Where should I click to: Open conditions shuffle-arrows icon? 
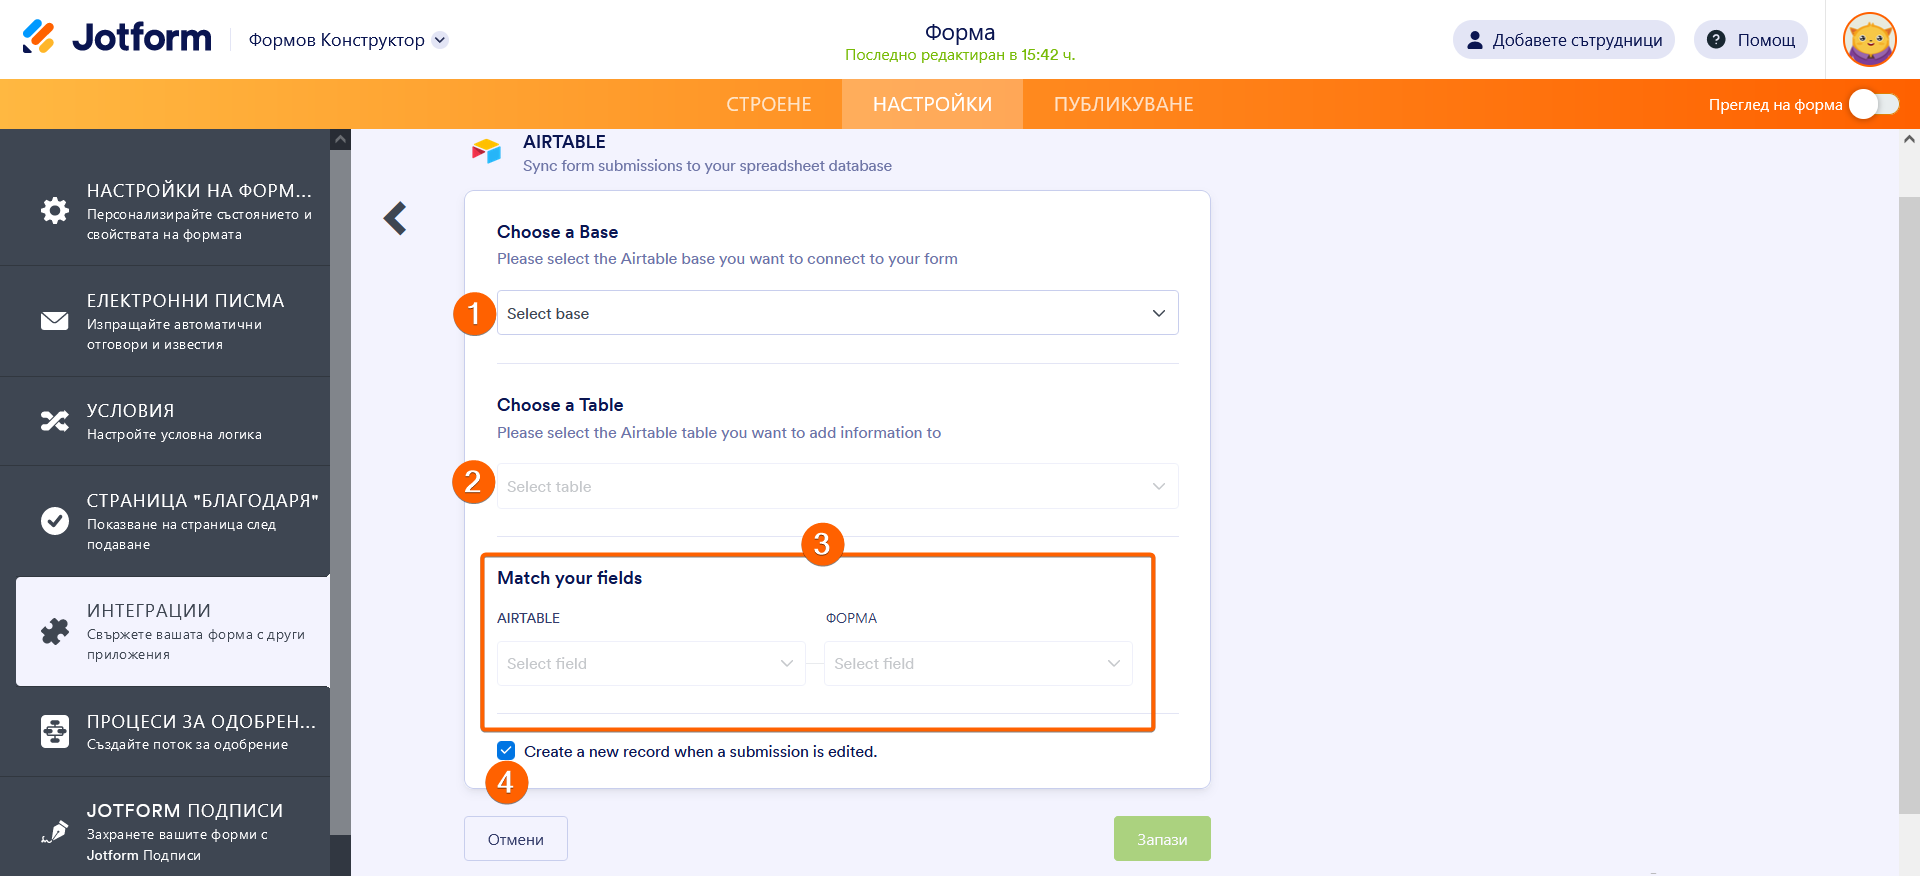(x=55, y=421)
